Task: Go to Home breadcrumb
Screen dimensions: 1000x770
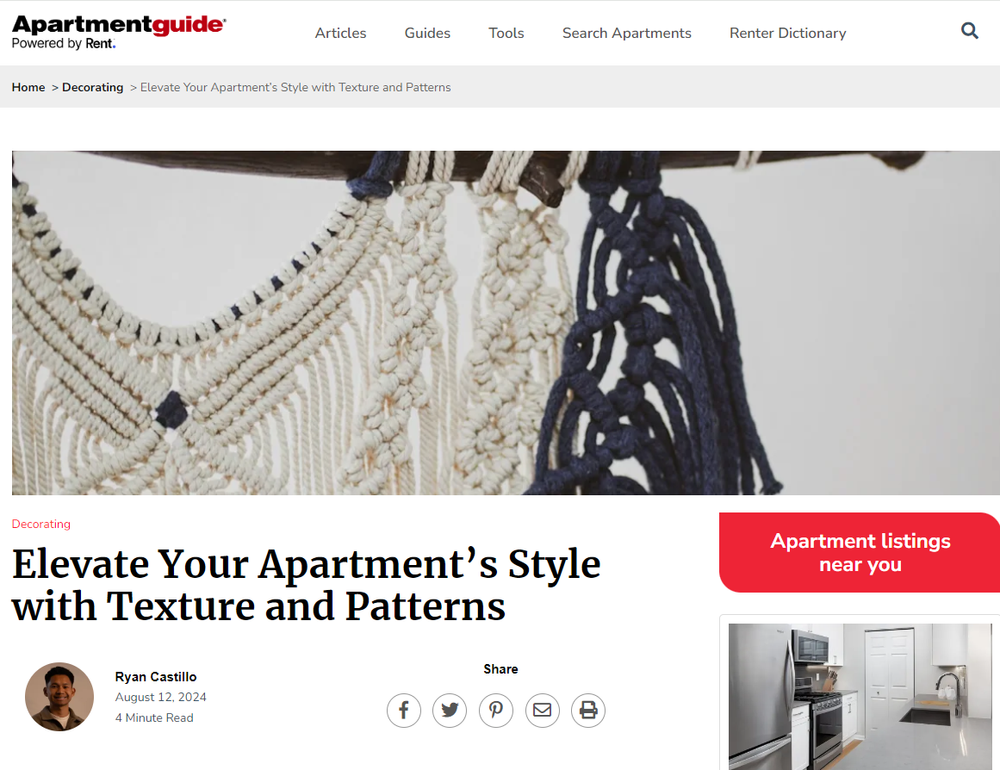Action: pyautogui.click(x=28, y=87)
